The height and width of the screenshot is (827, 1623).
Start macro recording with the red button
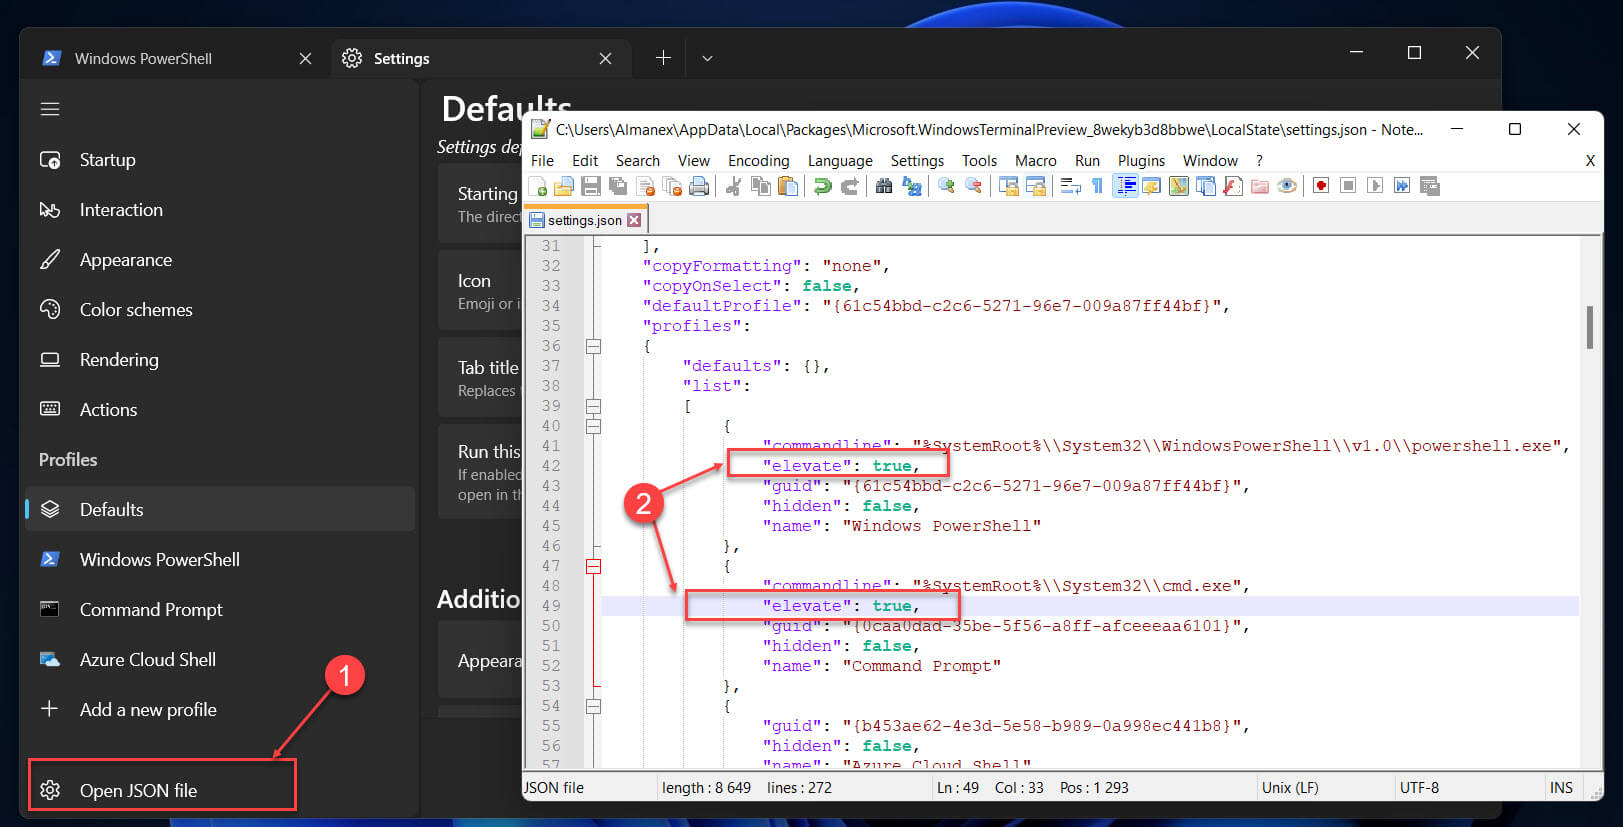tap(1321, 186)
